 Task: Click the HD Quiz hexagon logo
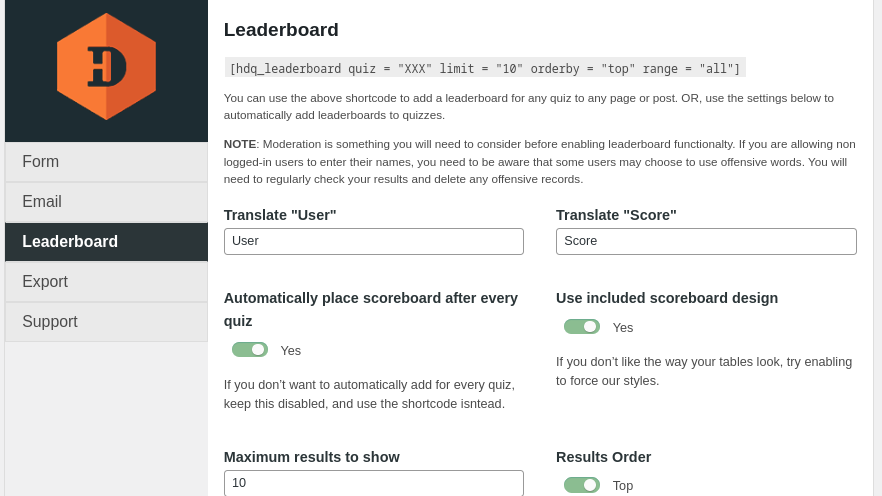pos(106,67)
